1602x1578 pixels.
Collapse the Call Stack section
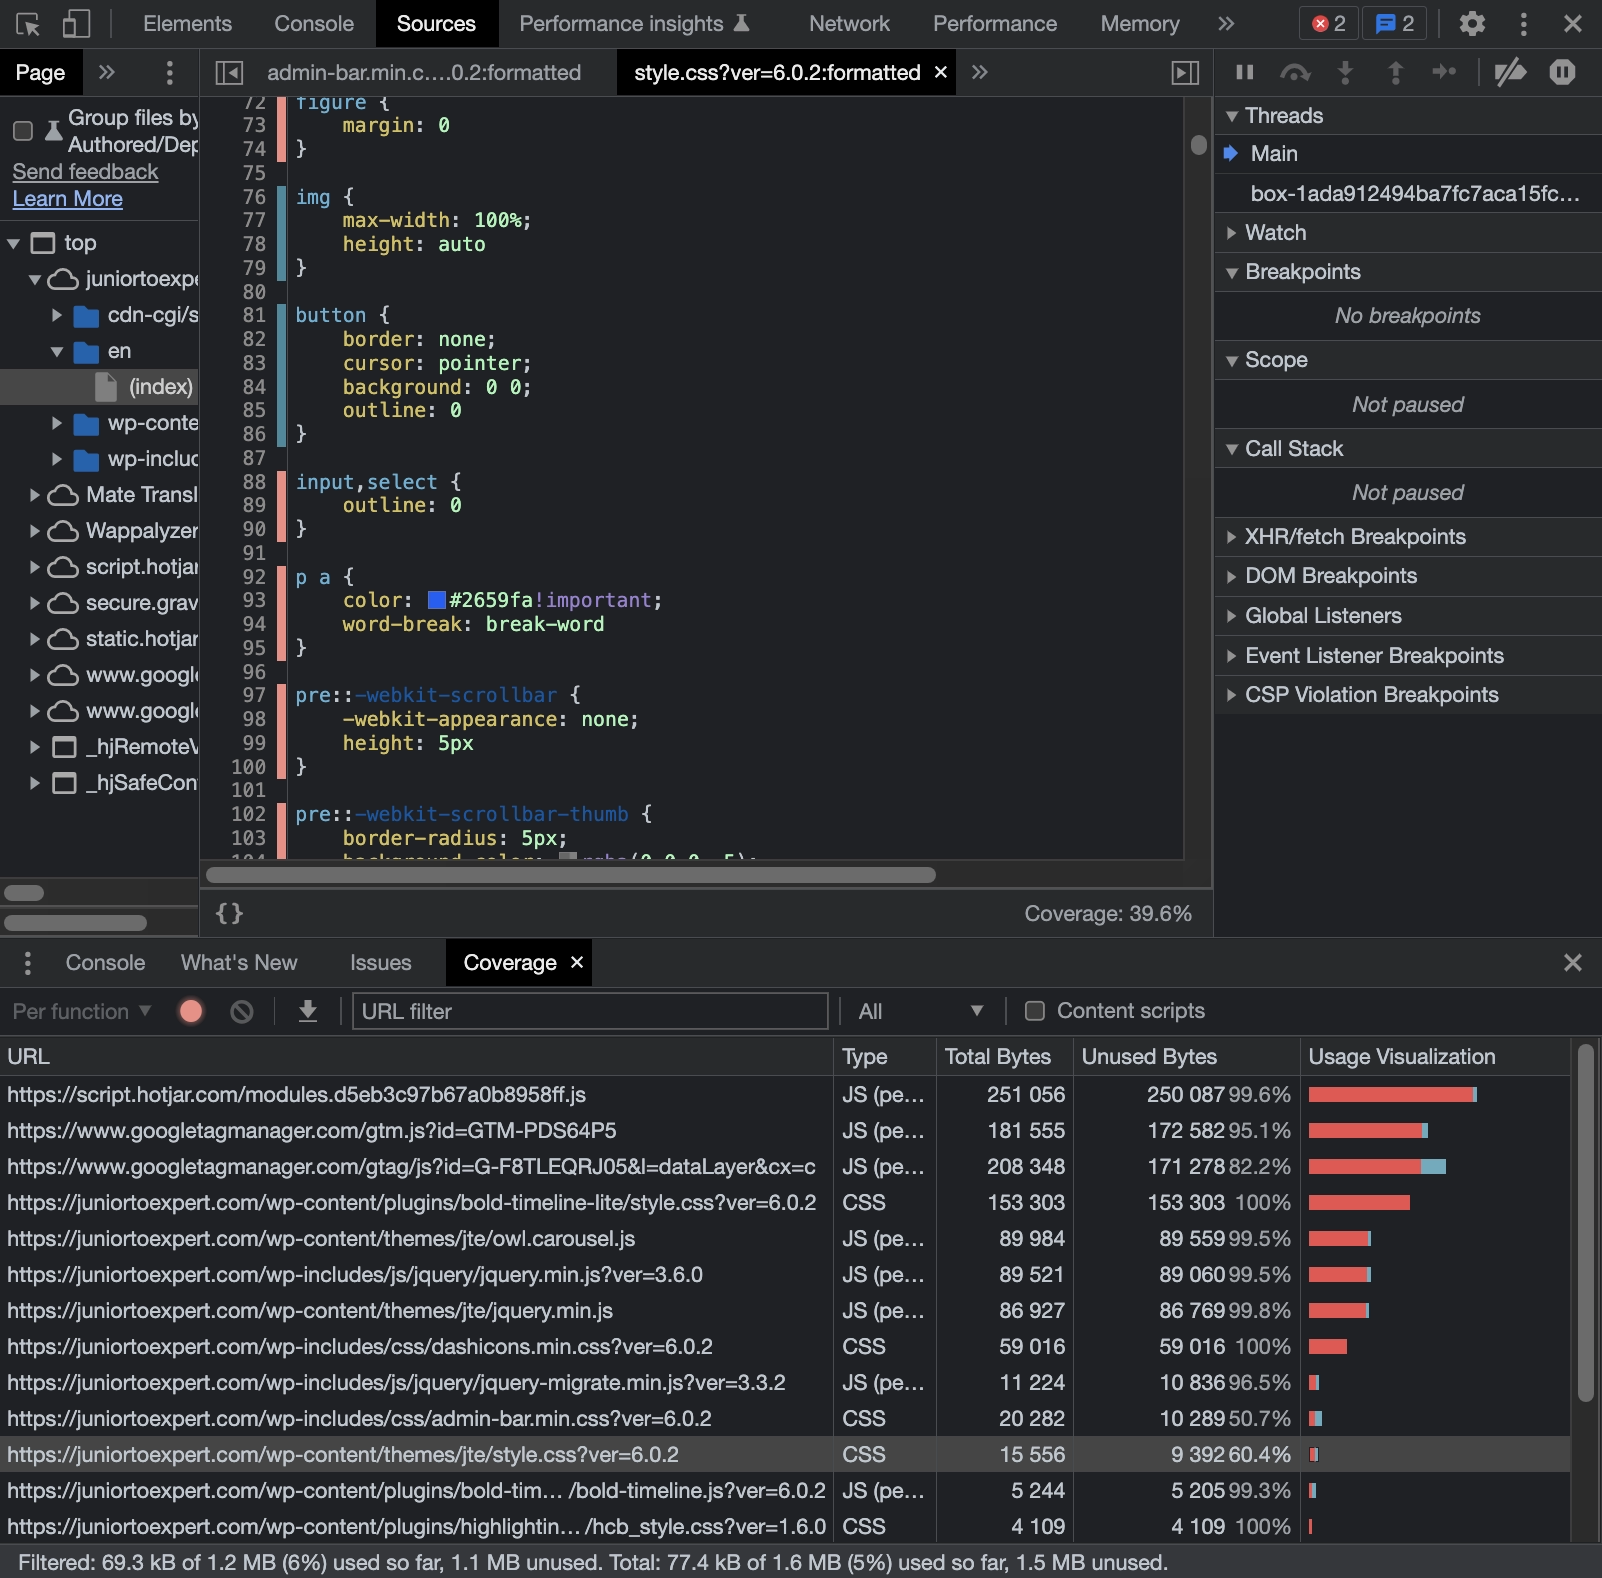coord(1407,448)
